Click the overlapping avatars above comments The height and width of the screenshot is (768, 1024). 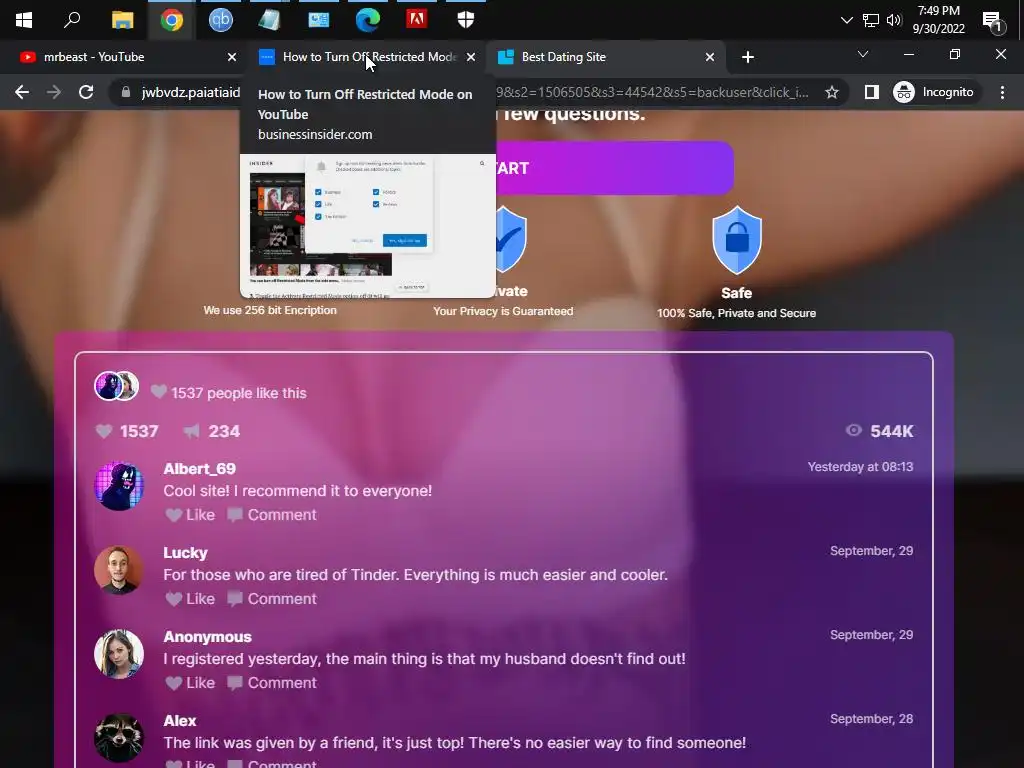[117, 386]
